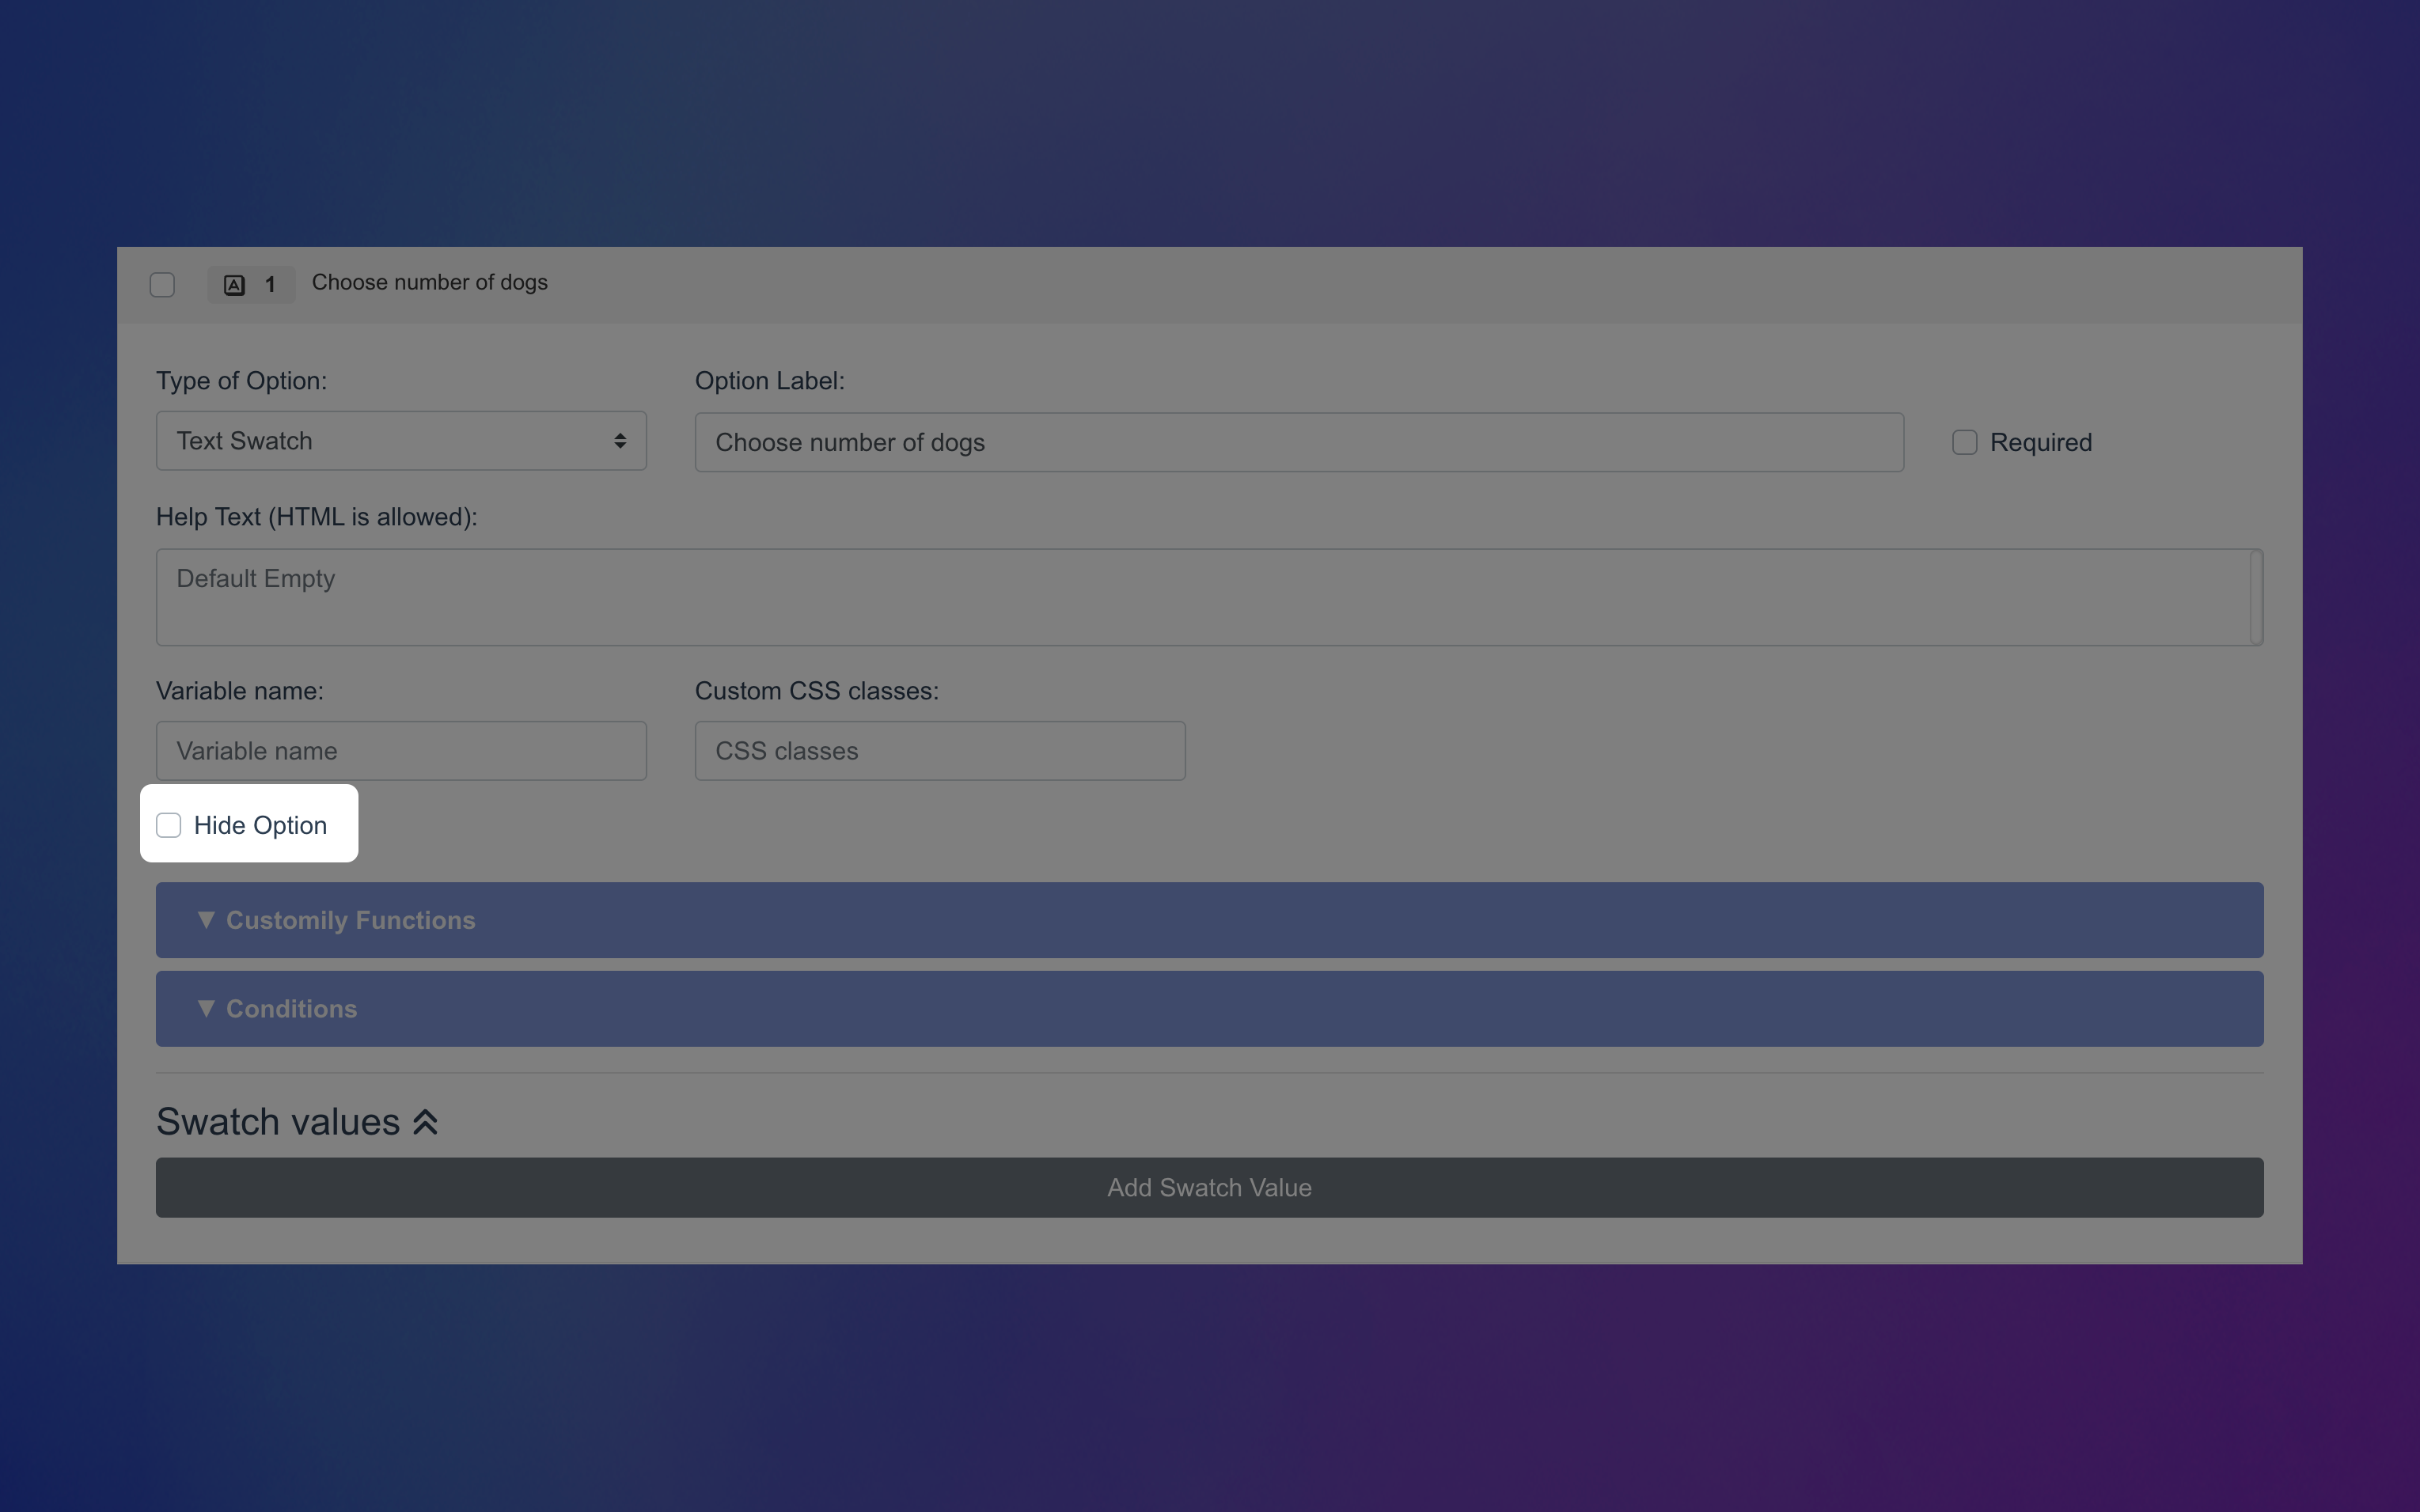Select the option row checkbox in header
Image resolution: width=2420 pixels, height=1512 pixels.
coord(162,285)
